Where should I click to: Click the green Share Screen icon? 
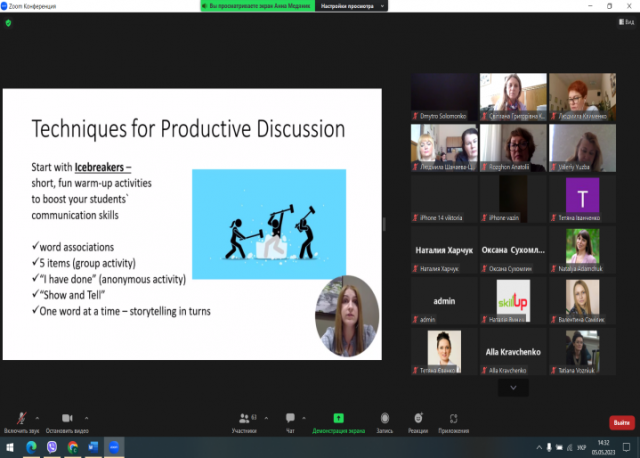pyautogui.click(x=338, y=418)
